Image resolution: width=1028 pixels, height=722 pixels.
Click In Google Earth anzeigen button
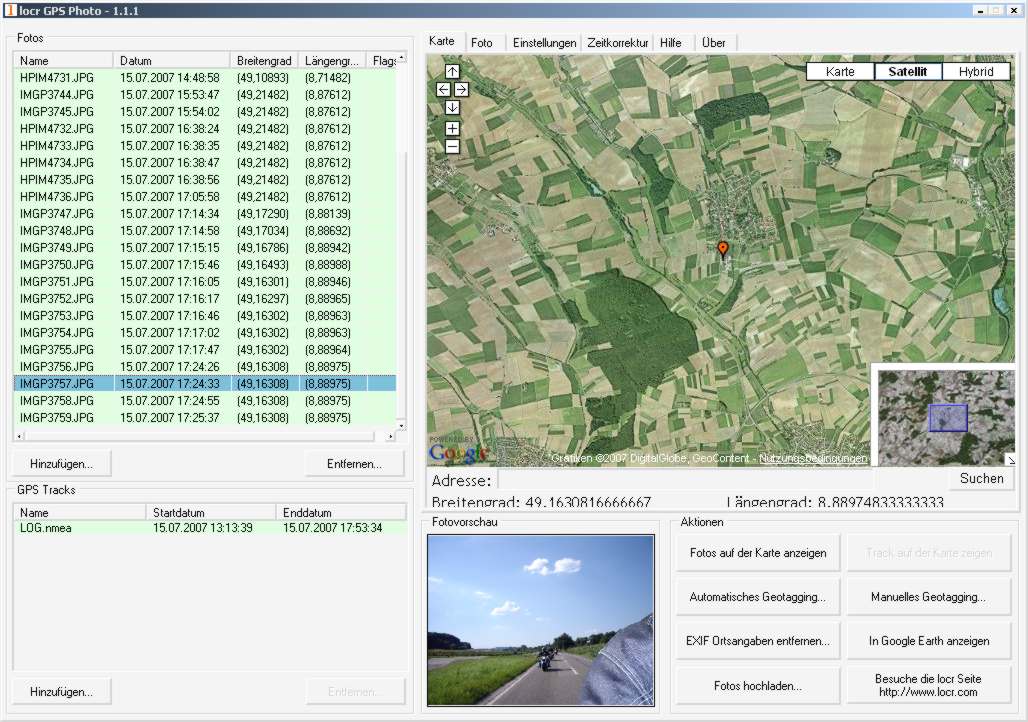928,641
